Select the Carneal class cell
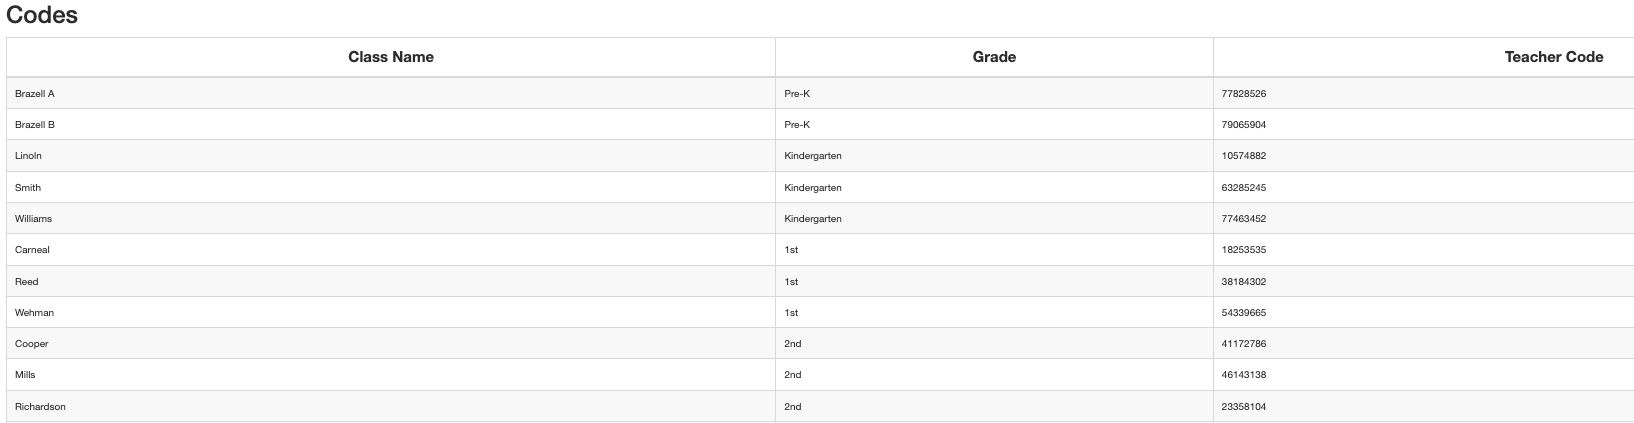 click(391, 249)
